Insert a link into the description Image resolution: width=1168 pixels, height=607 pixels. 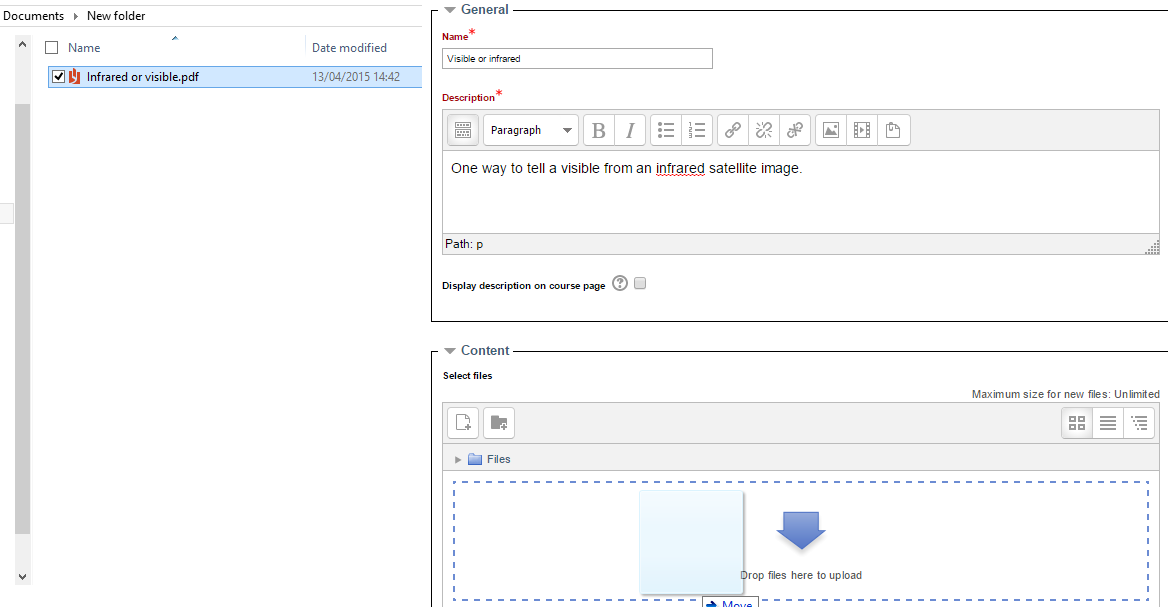(731, 130)
